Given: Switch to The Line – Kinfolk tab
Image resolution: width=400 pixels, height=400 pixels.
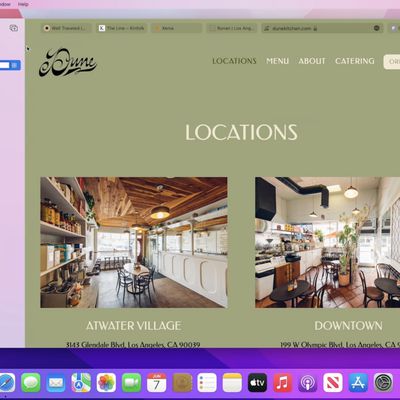Looking at the screenshot, I should [122, 28].
